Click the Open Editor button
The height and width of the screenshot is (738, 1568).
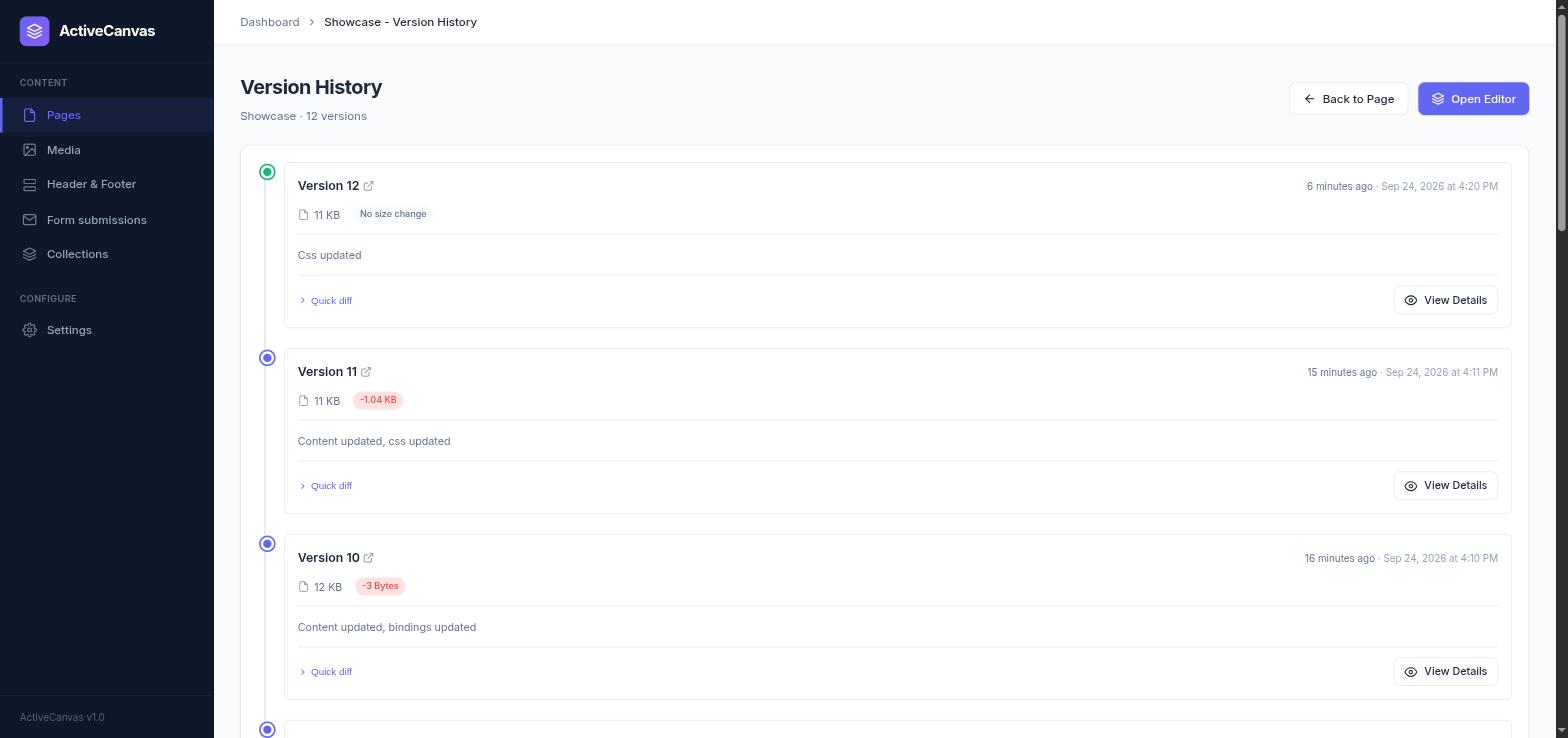click(1473, 99)
